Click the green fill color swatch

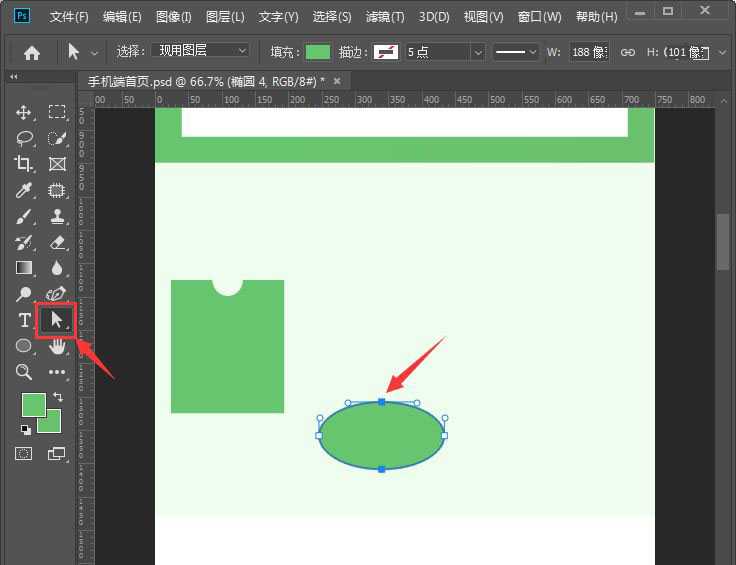pyautogui.click(x=318, y=52)
